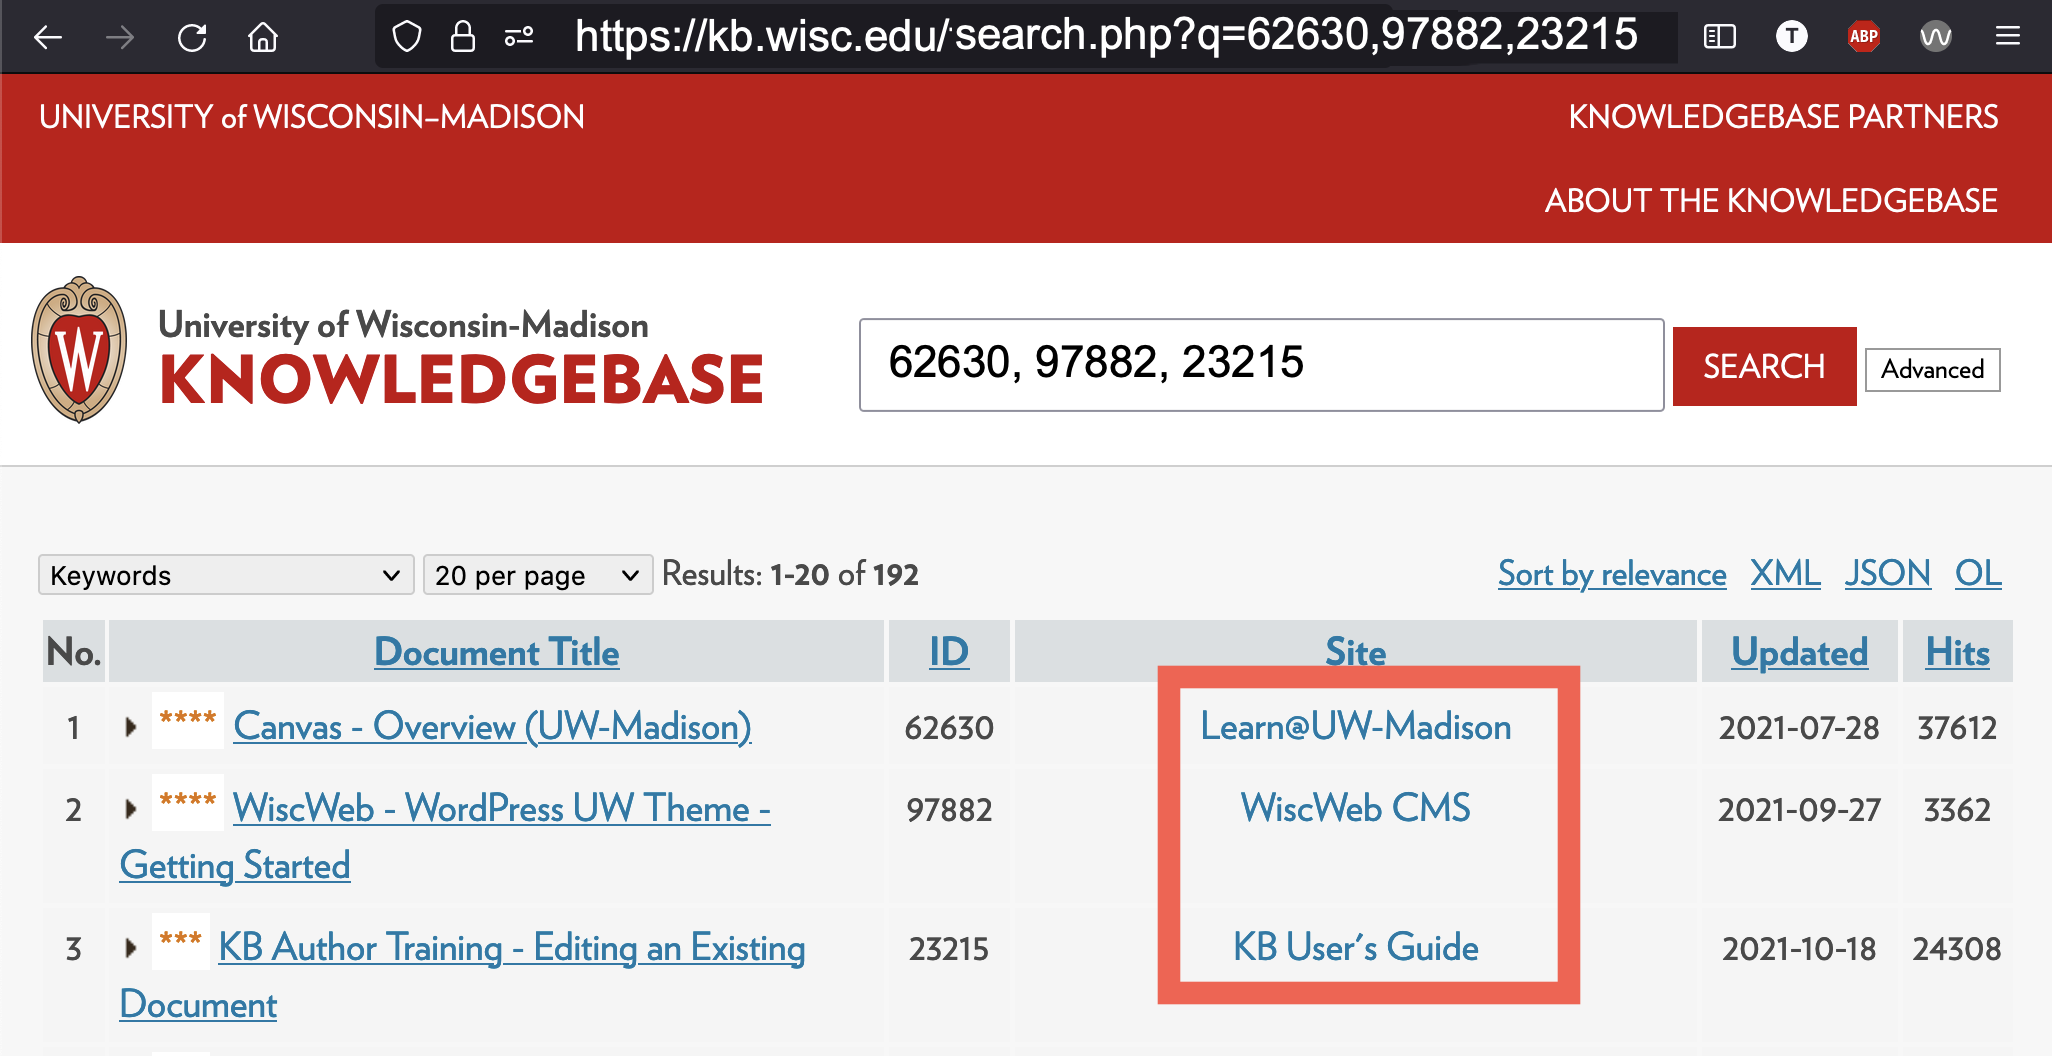The image size is (2052, 1056).
Task: Click the WiscWeb CMS site link
Action: [1355, 808]
